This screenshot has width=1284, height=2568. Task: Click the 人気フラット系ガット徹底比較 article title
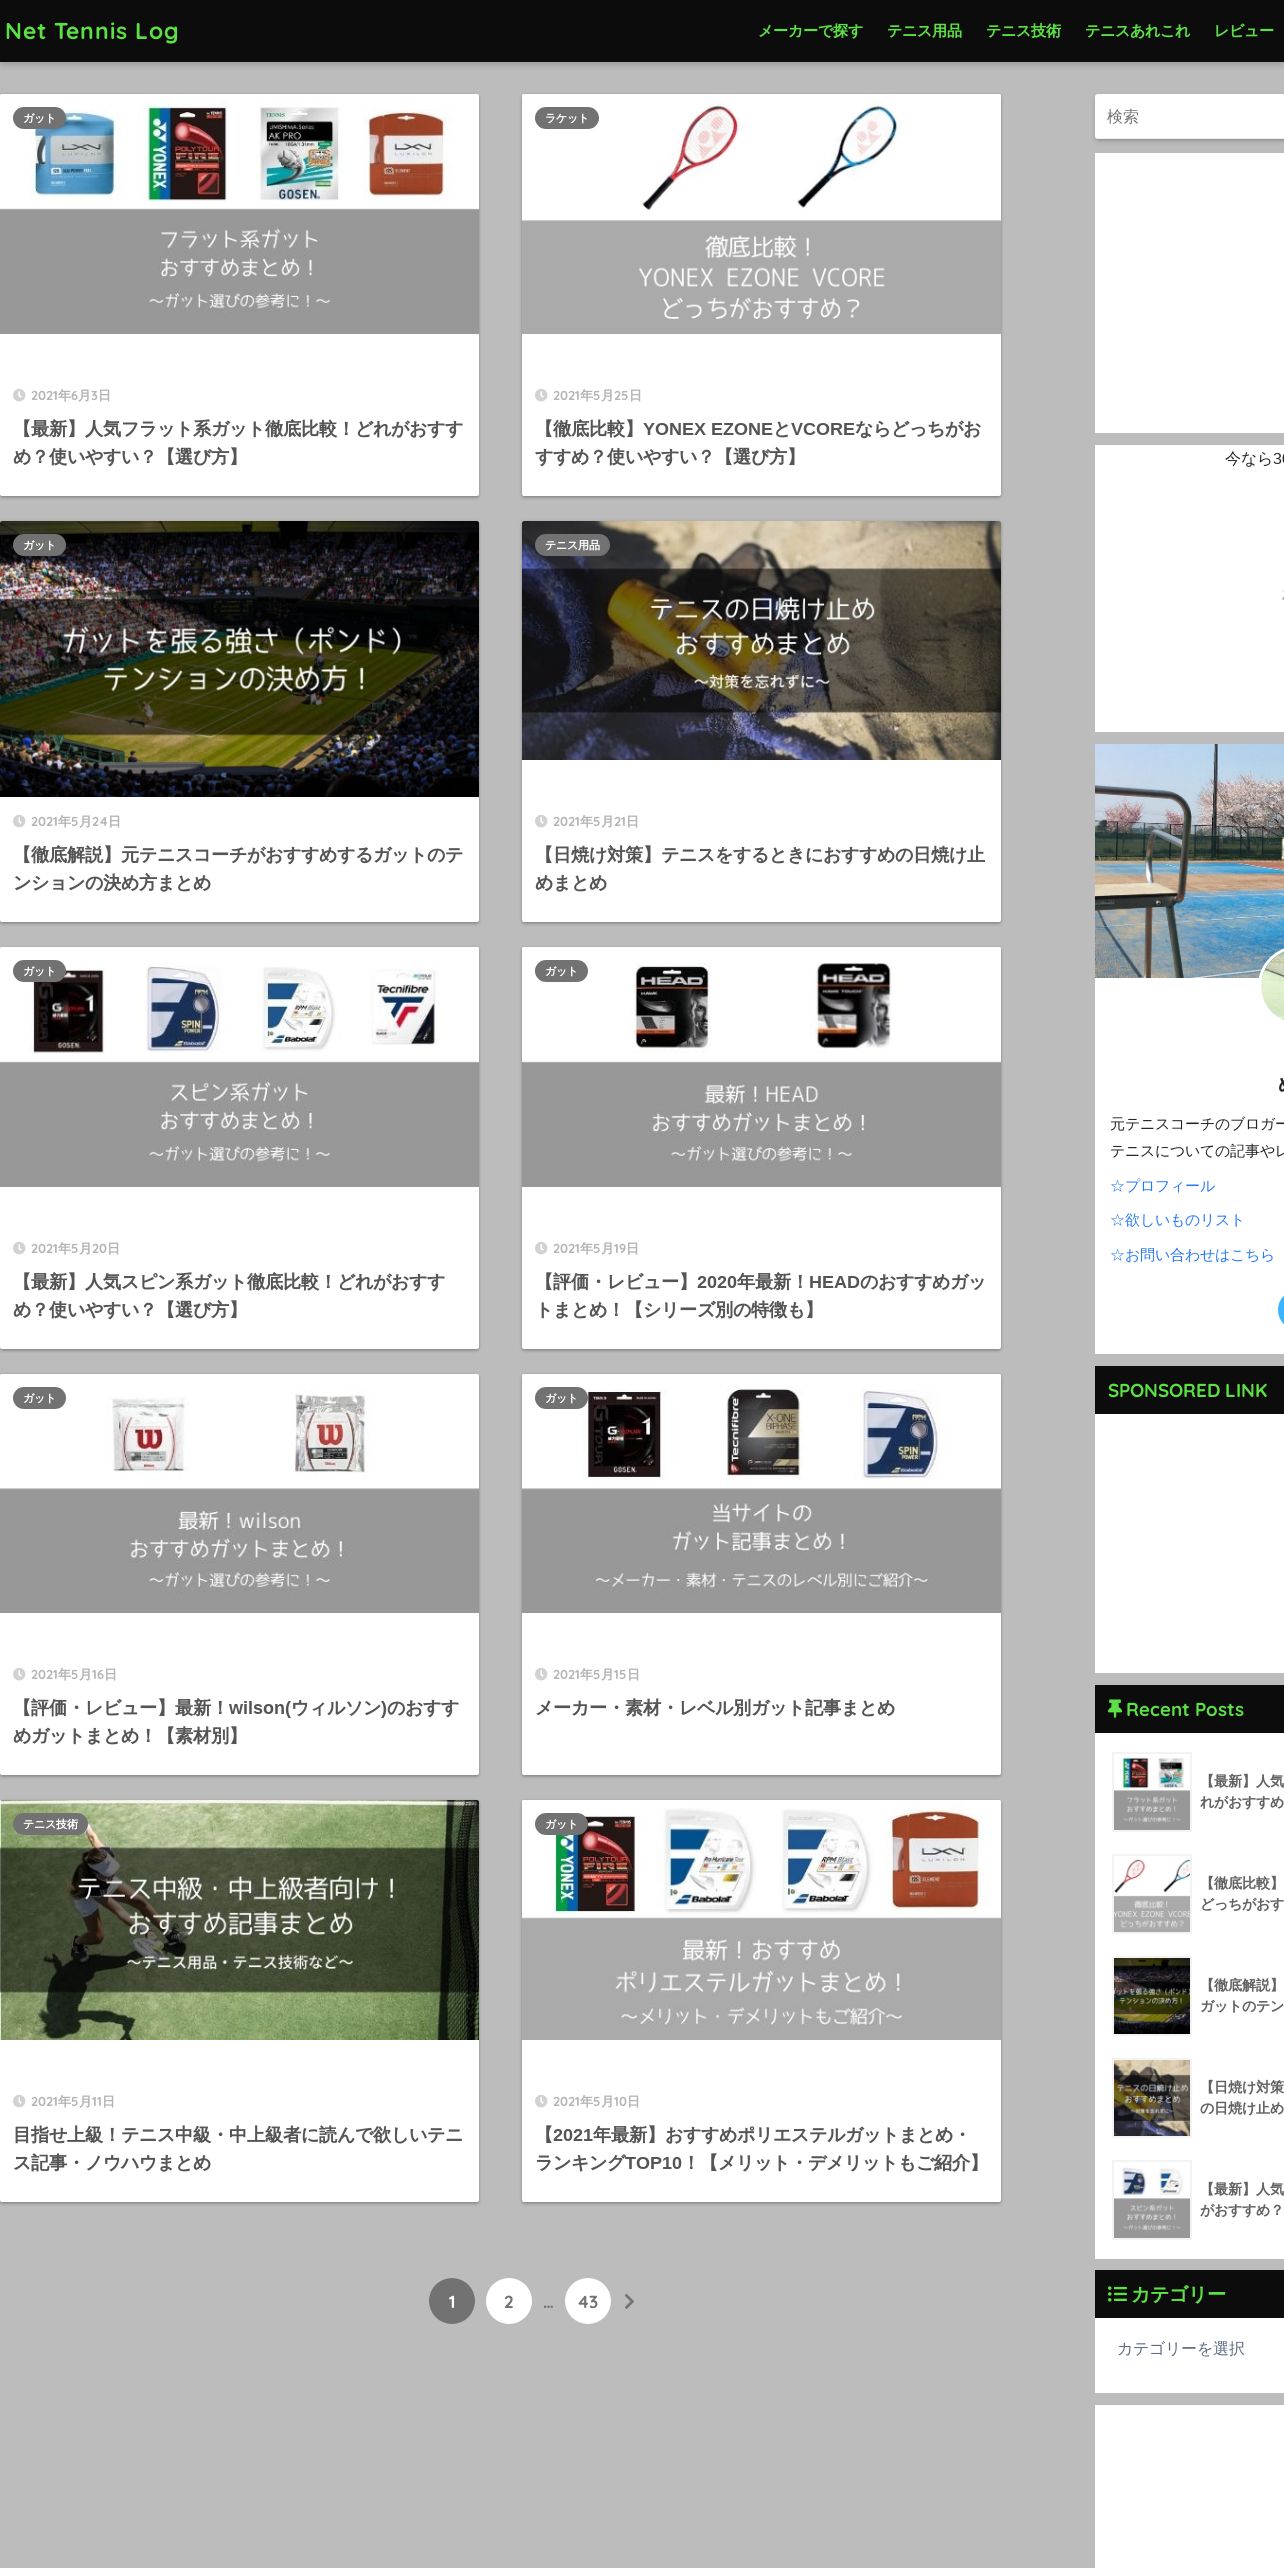point(238,442)
